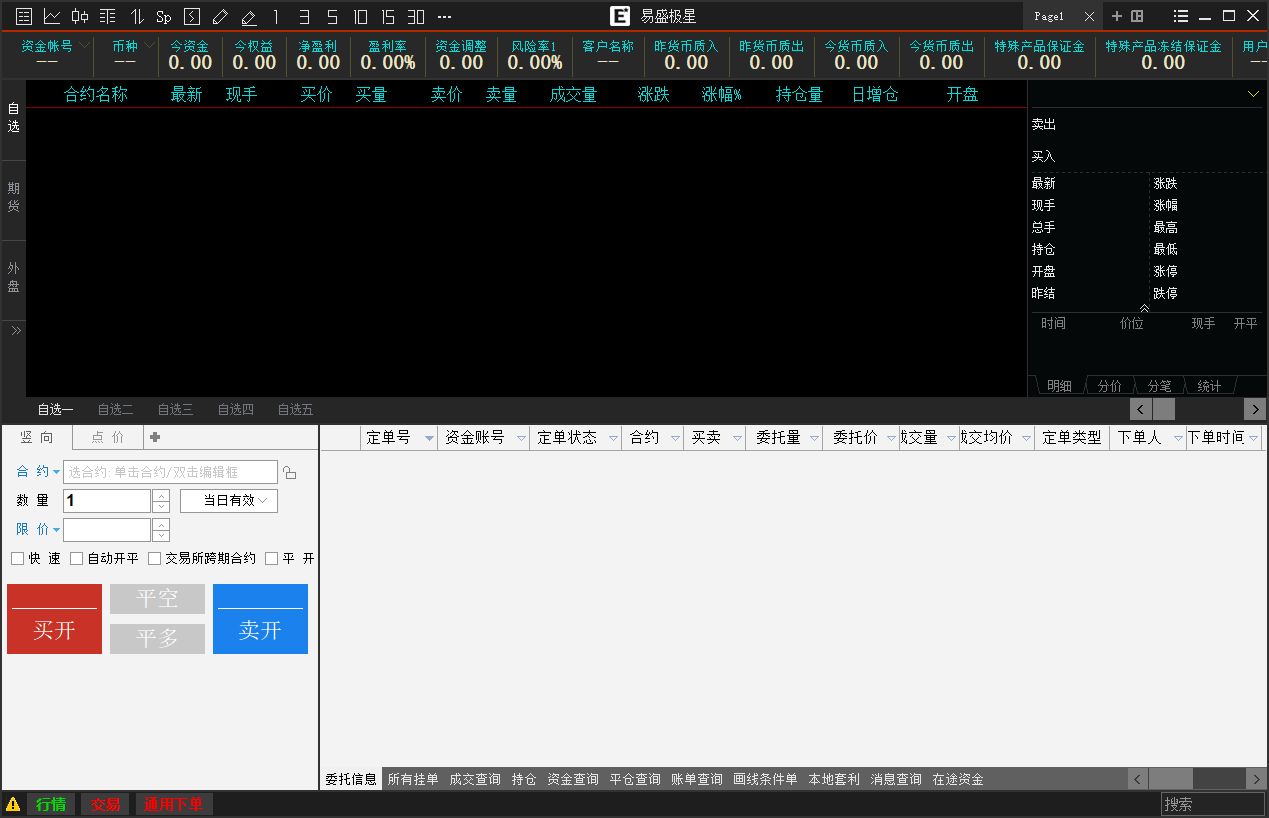Click the red 买开 button
The image size is (1269, 818).
[54, 619]
